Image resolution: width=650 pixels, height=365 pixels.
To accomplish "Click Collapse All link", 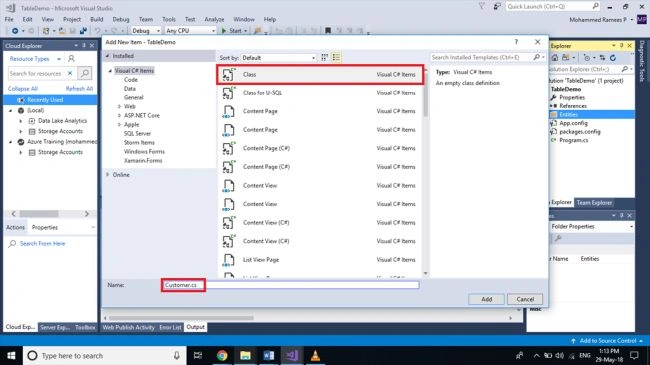I will click(23, 89).
